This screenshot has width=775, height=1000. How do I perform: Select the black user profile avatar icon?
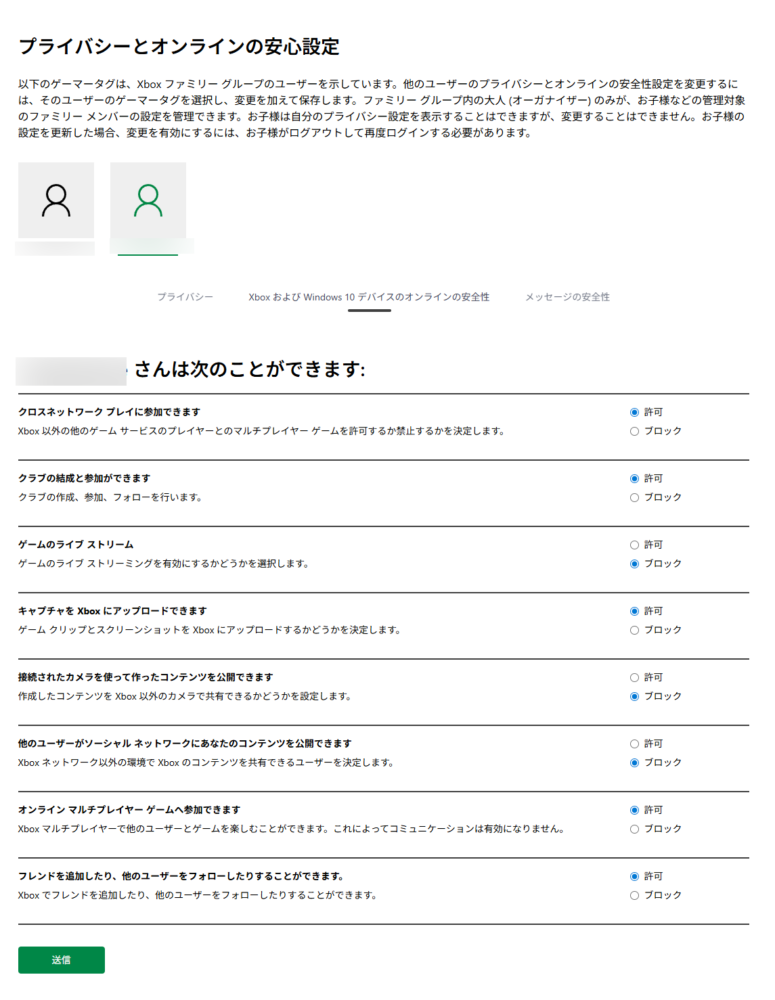56,201
